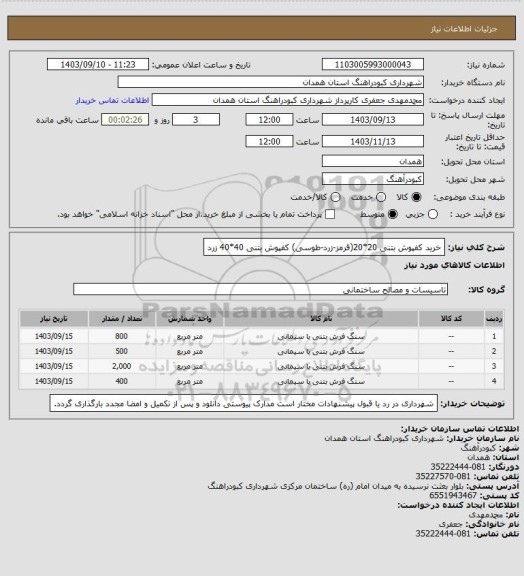Screen dimensions: 524x576
Task: Open the اطلاعات تماس خریدار link
Action: coord(112,100)
